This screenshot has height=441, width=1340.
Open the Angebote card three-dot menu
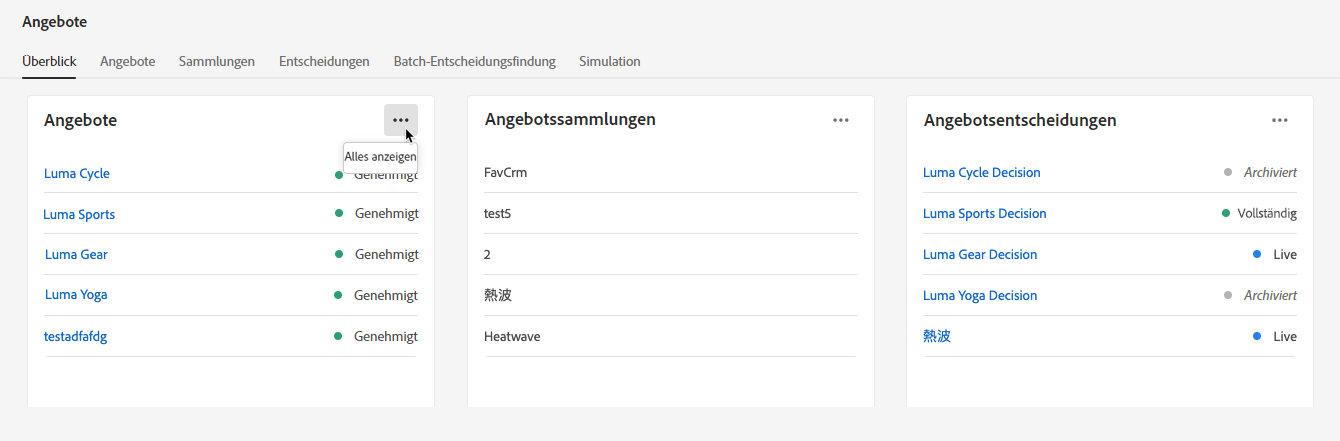pyautogui.click(x=401, y=120)
